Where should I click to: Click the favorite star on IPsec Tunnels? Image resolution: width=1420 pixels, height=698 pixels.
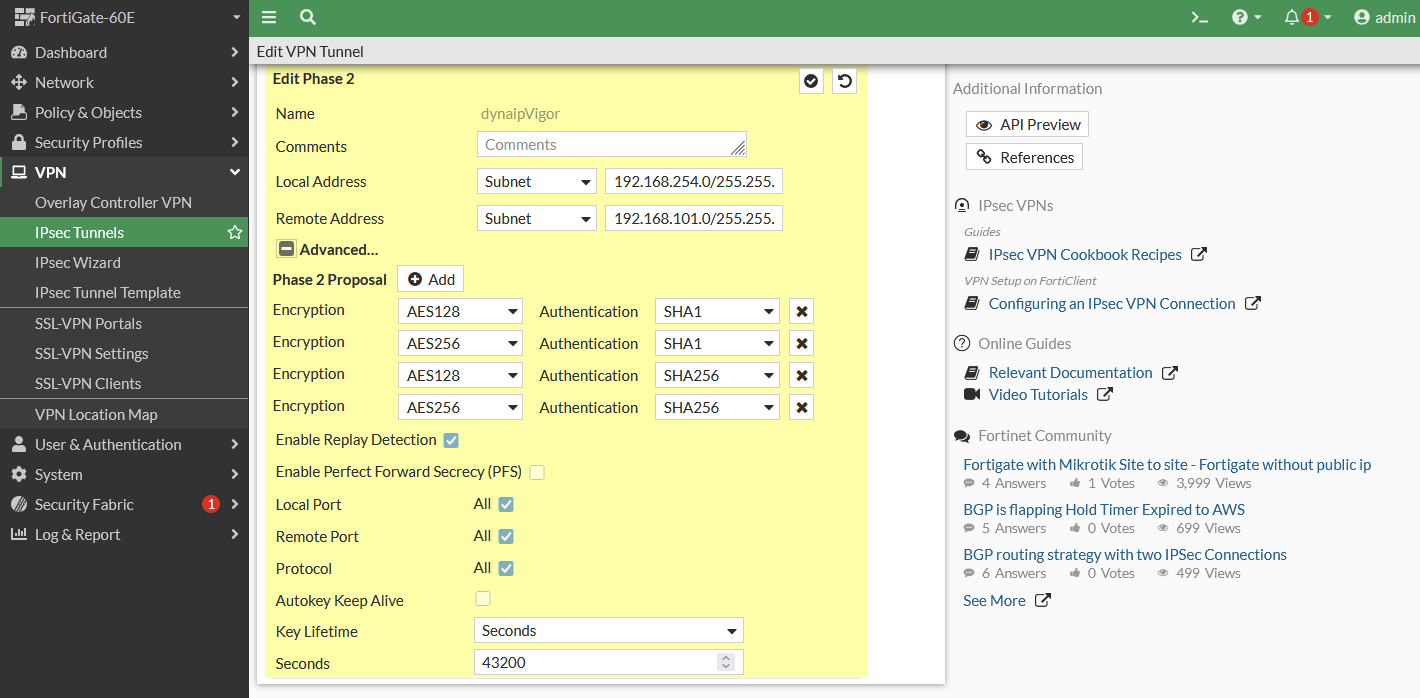click(x=235, y=233)
